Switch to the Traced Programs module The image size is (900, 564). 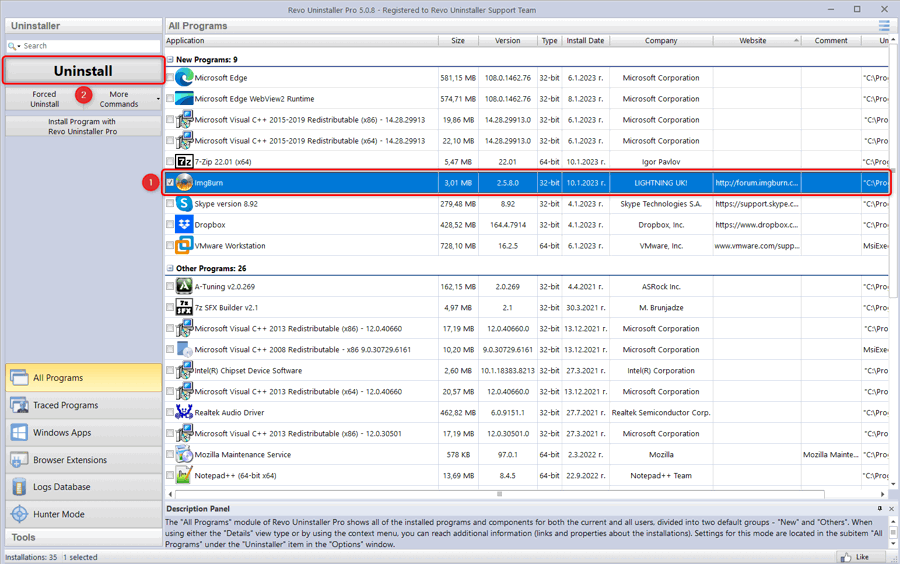tap(83, 405)
